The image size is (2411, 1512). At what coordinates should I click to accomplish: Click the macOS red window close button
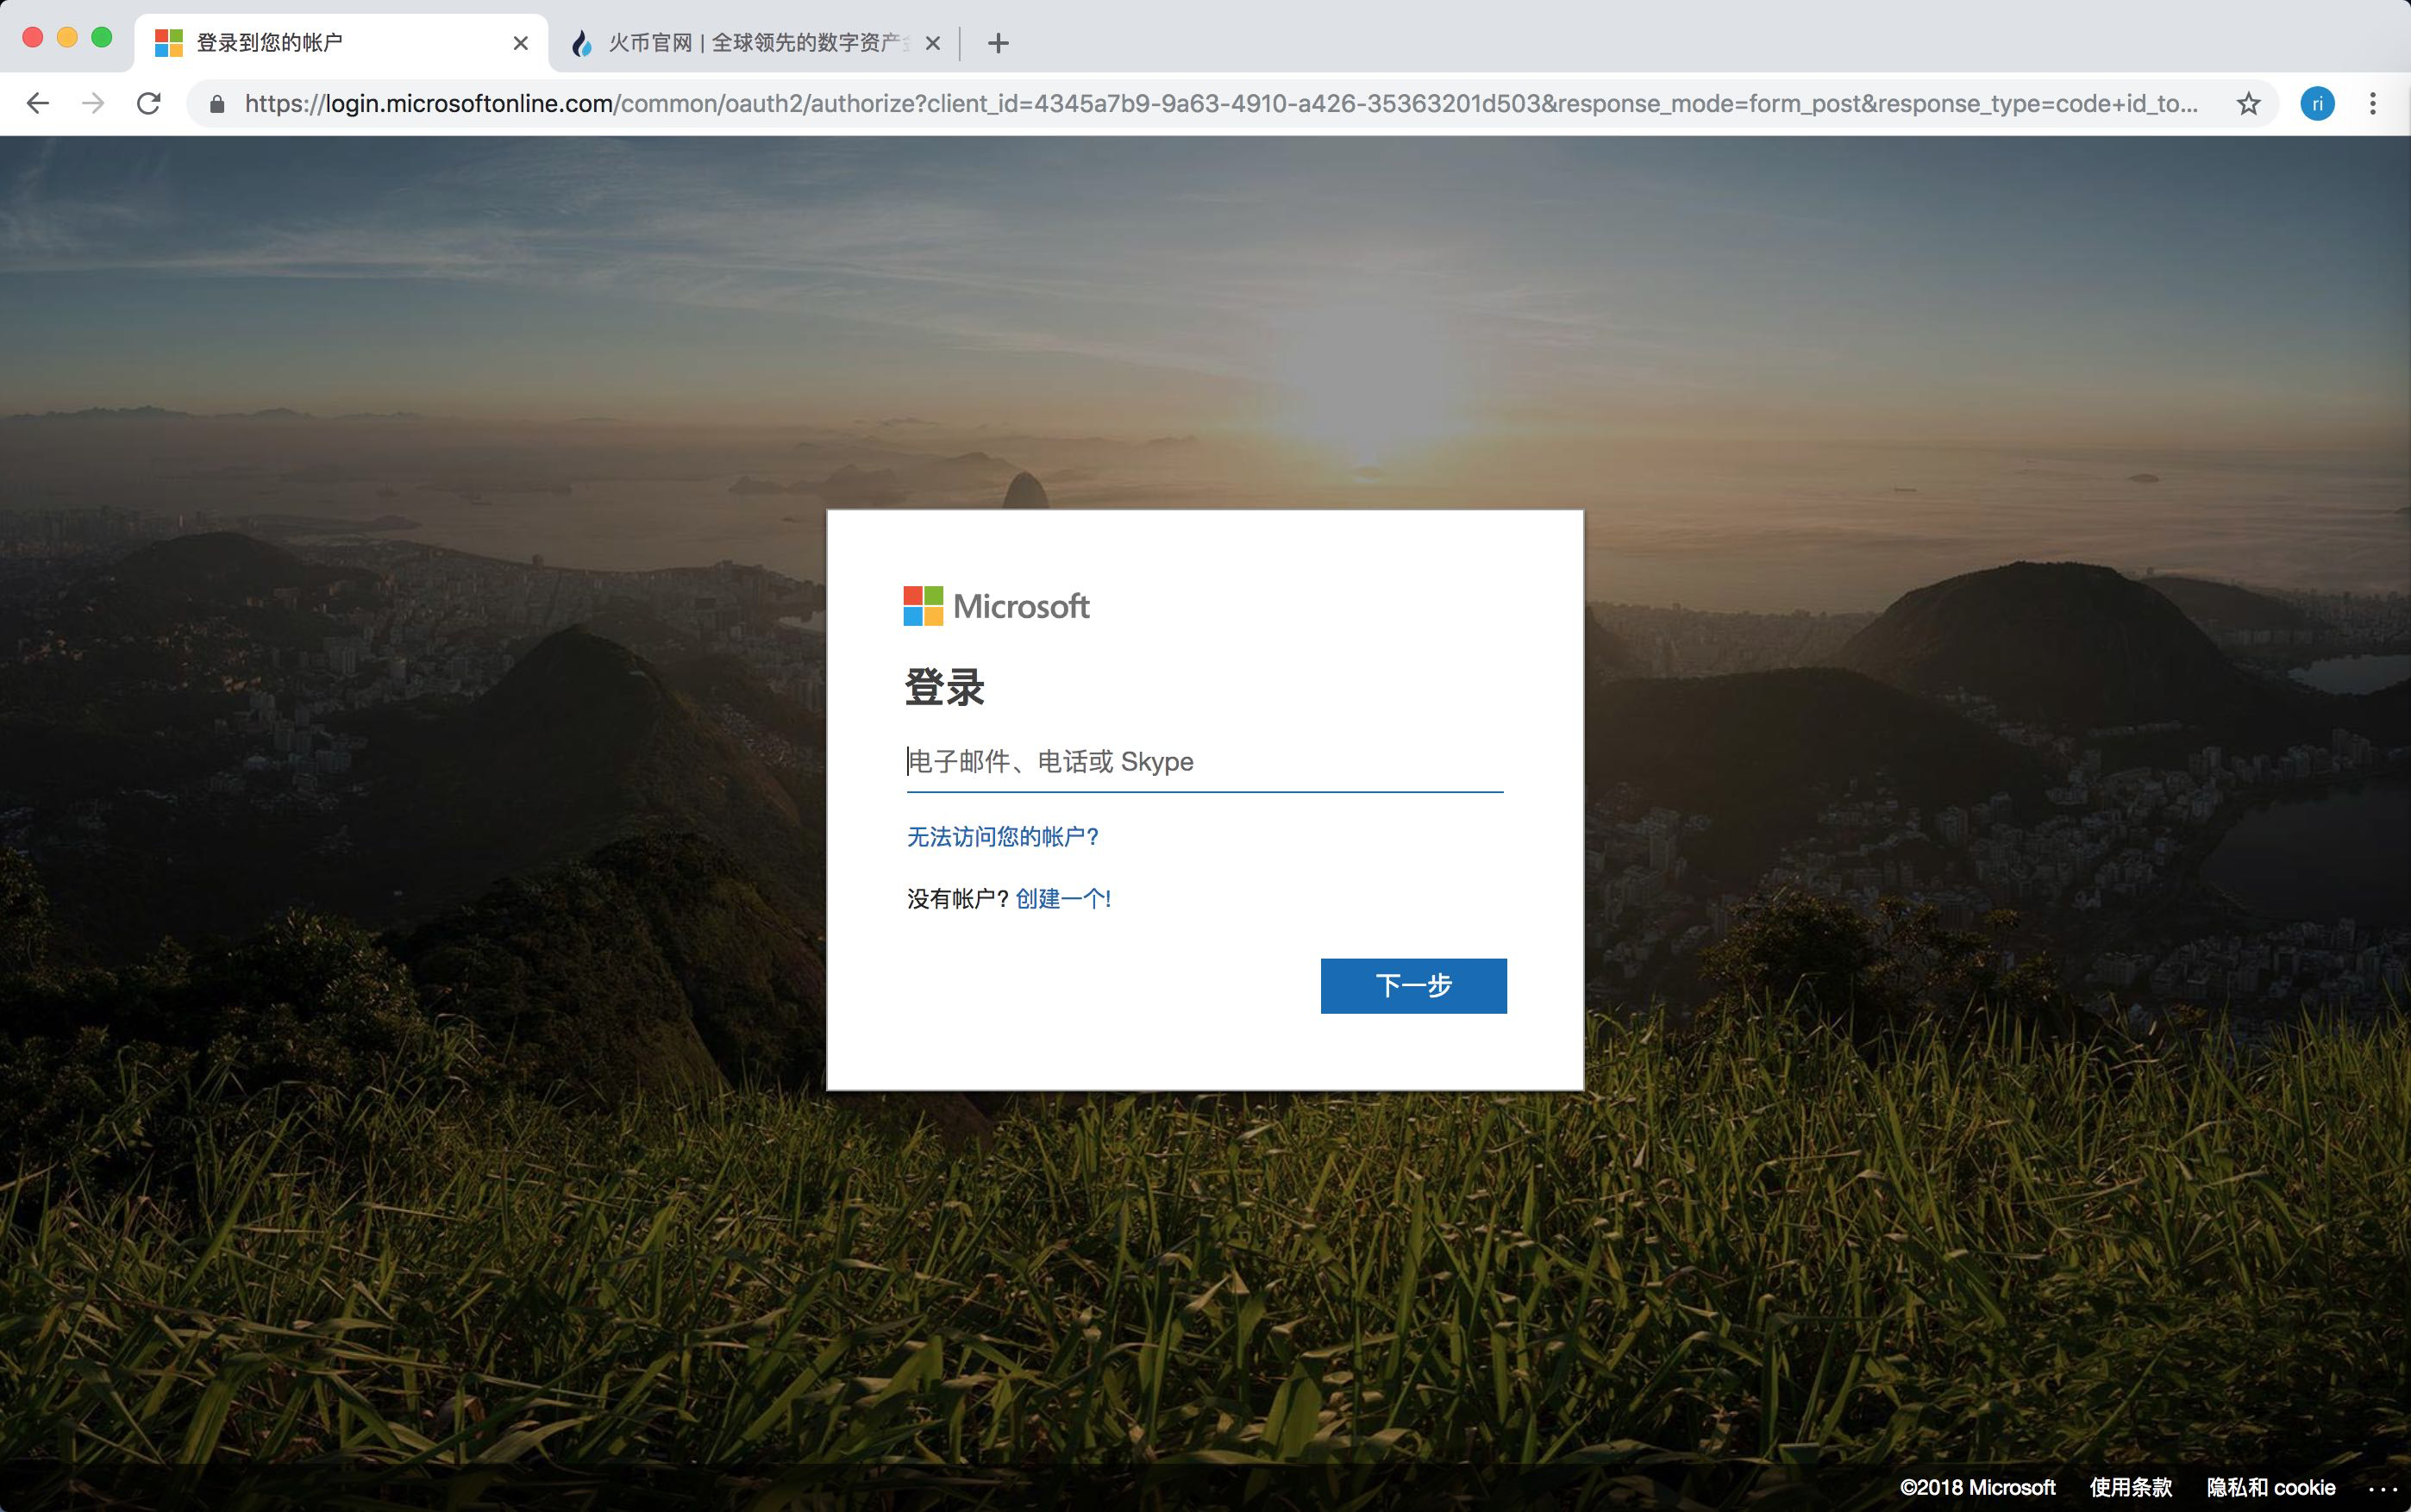point(32,38)
